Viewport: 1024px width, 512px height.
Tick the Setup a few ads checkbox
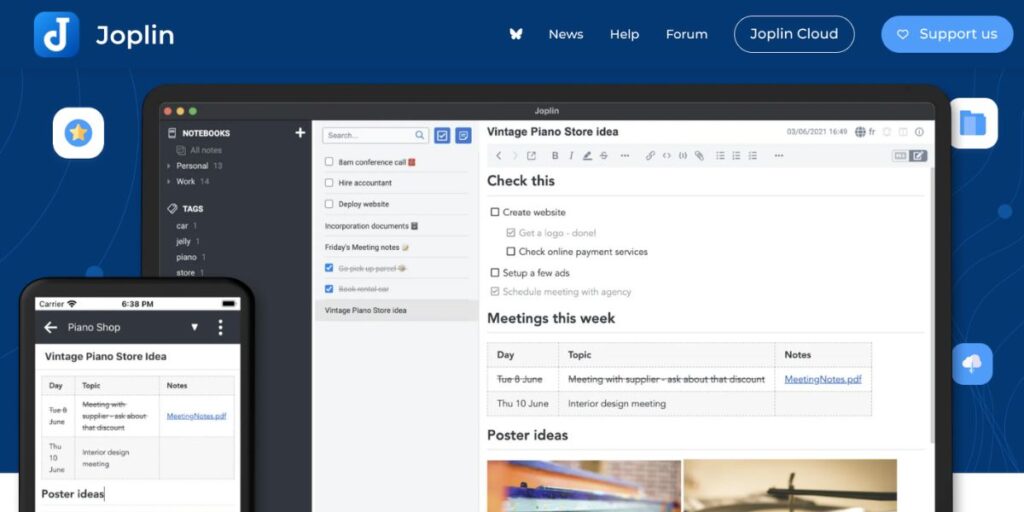pos(495,273)
